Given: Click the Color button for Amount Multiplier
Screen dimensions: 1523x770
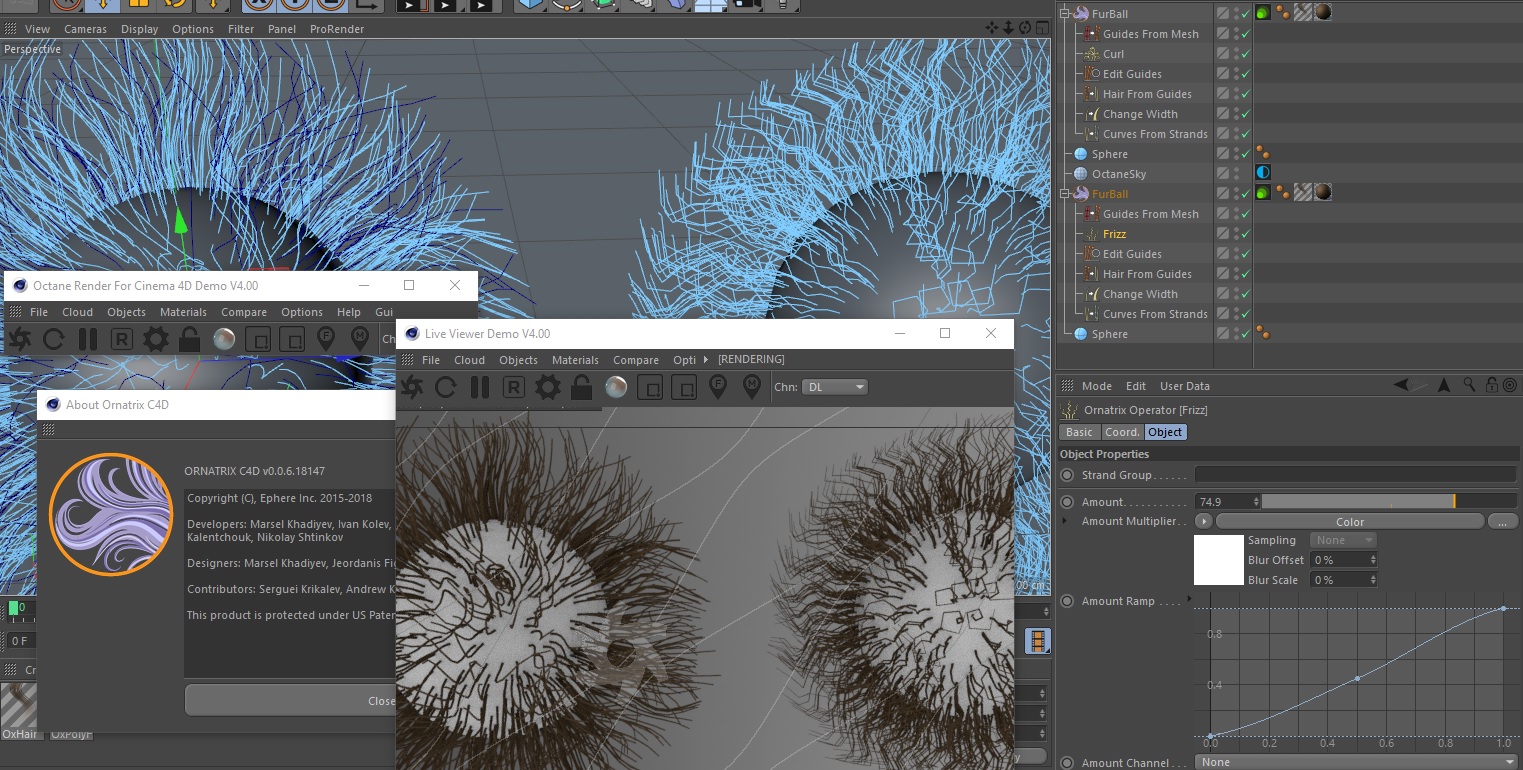Looking at the screenshot, I should click(1349, 522).
